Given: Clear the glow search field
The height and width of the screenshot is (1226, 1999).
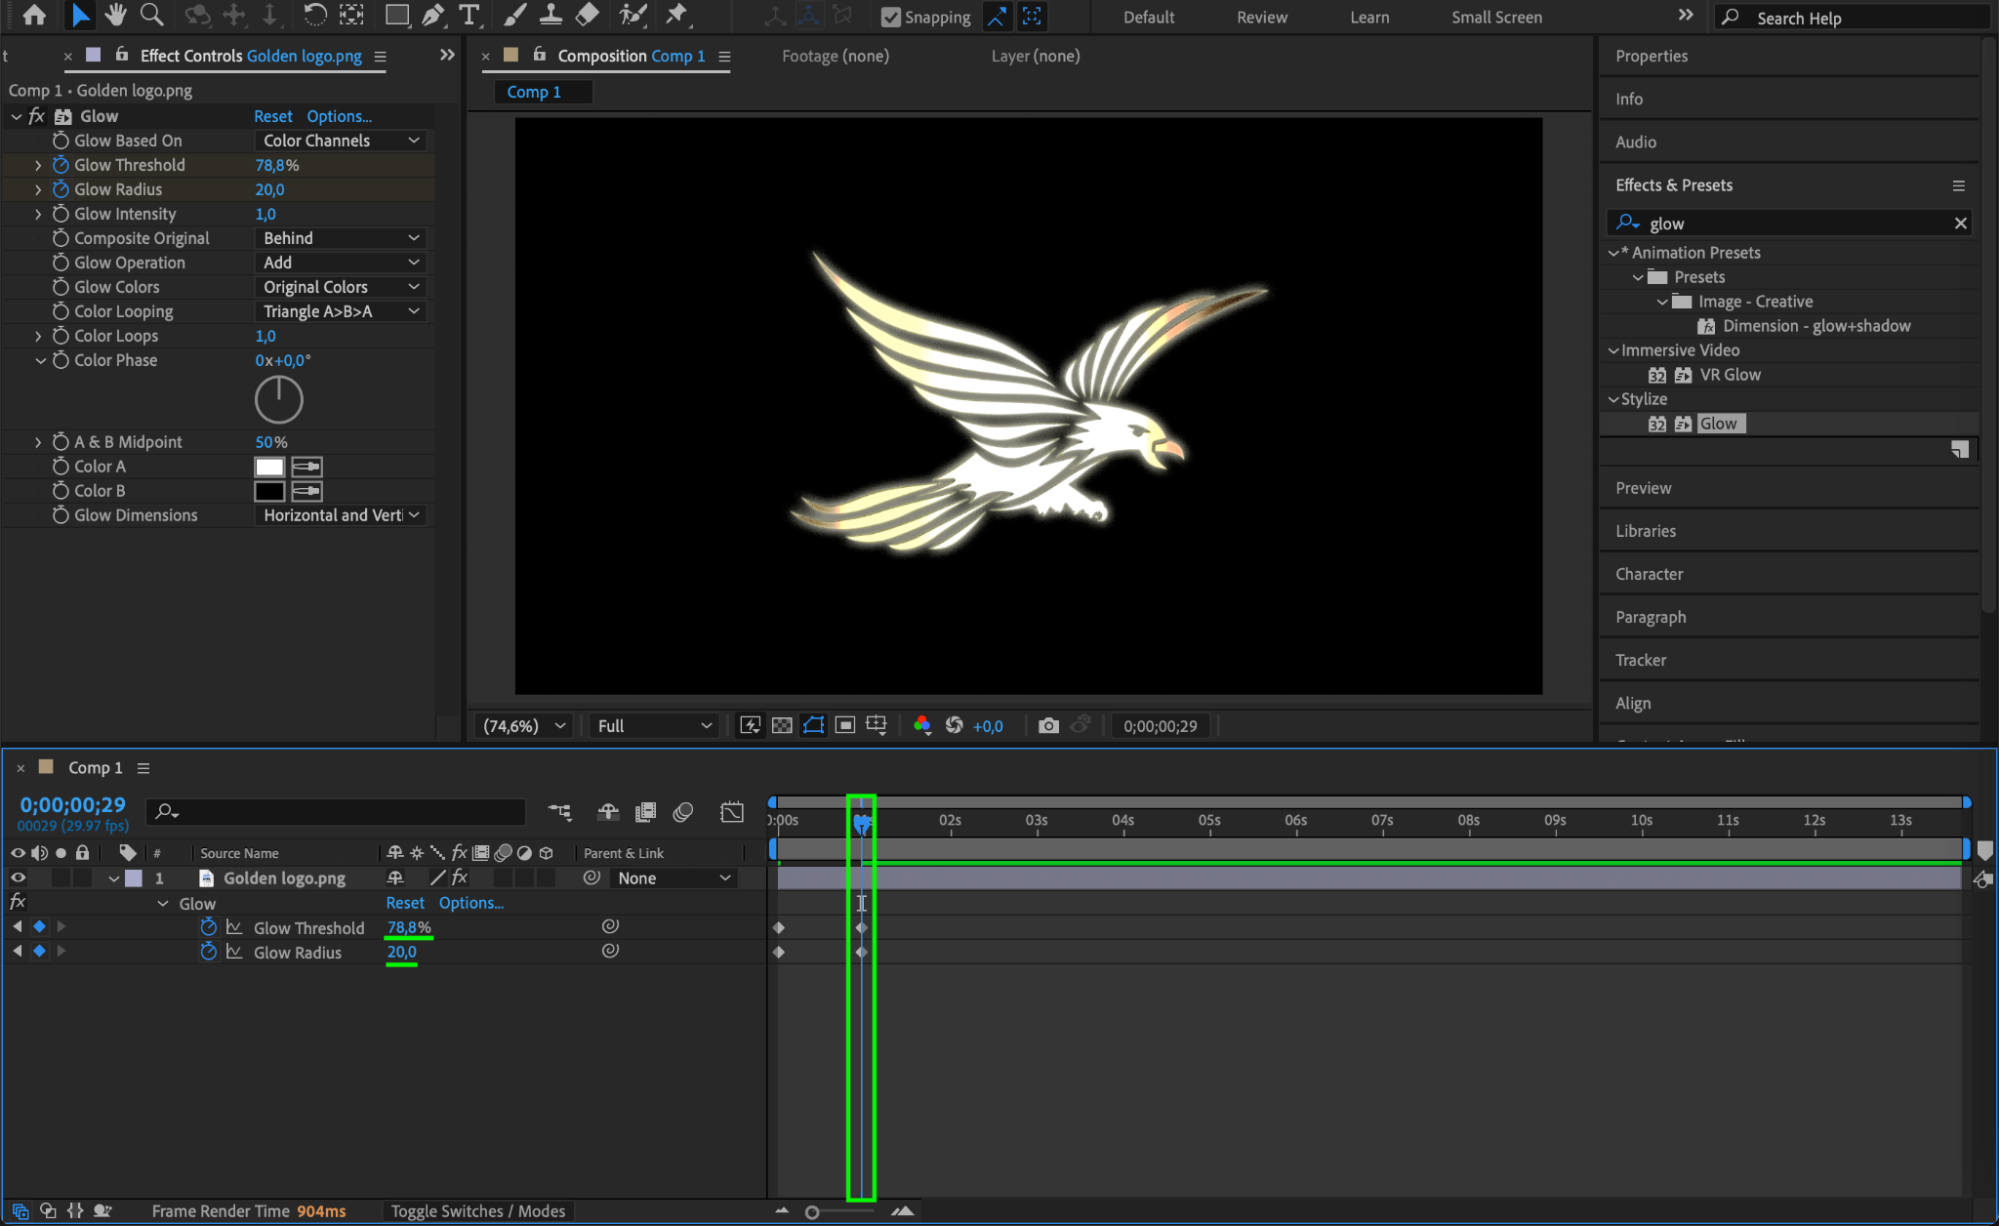Looking at the screenshot, I should point(1960,224).
